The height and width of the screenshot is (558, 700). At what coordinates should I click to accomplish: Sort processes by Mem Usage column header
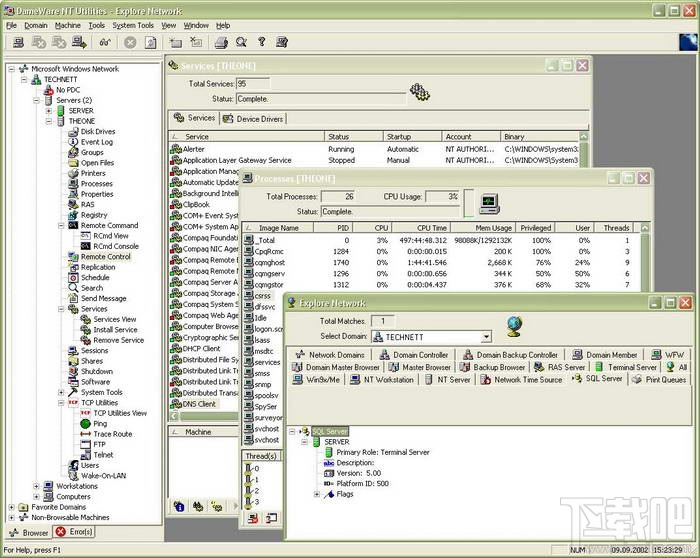[483, 228]
